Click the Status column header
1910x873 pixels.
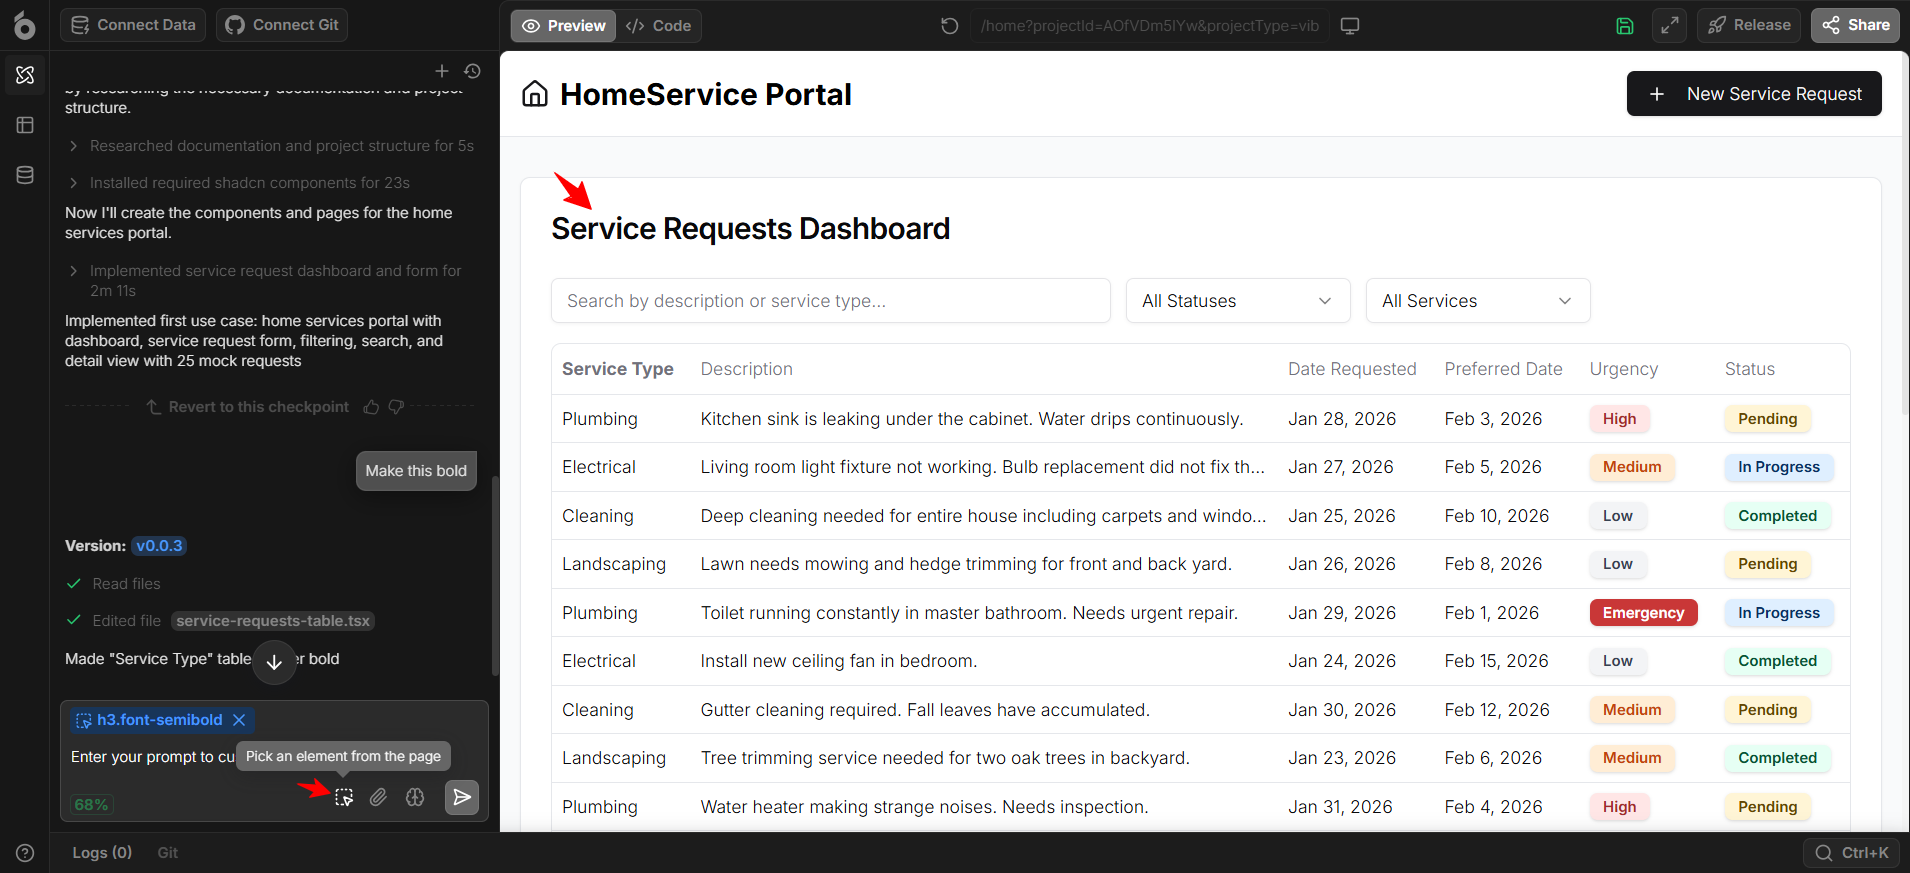[x=1750, y=369]
